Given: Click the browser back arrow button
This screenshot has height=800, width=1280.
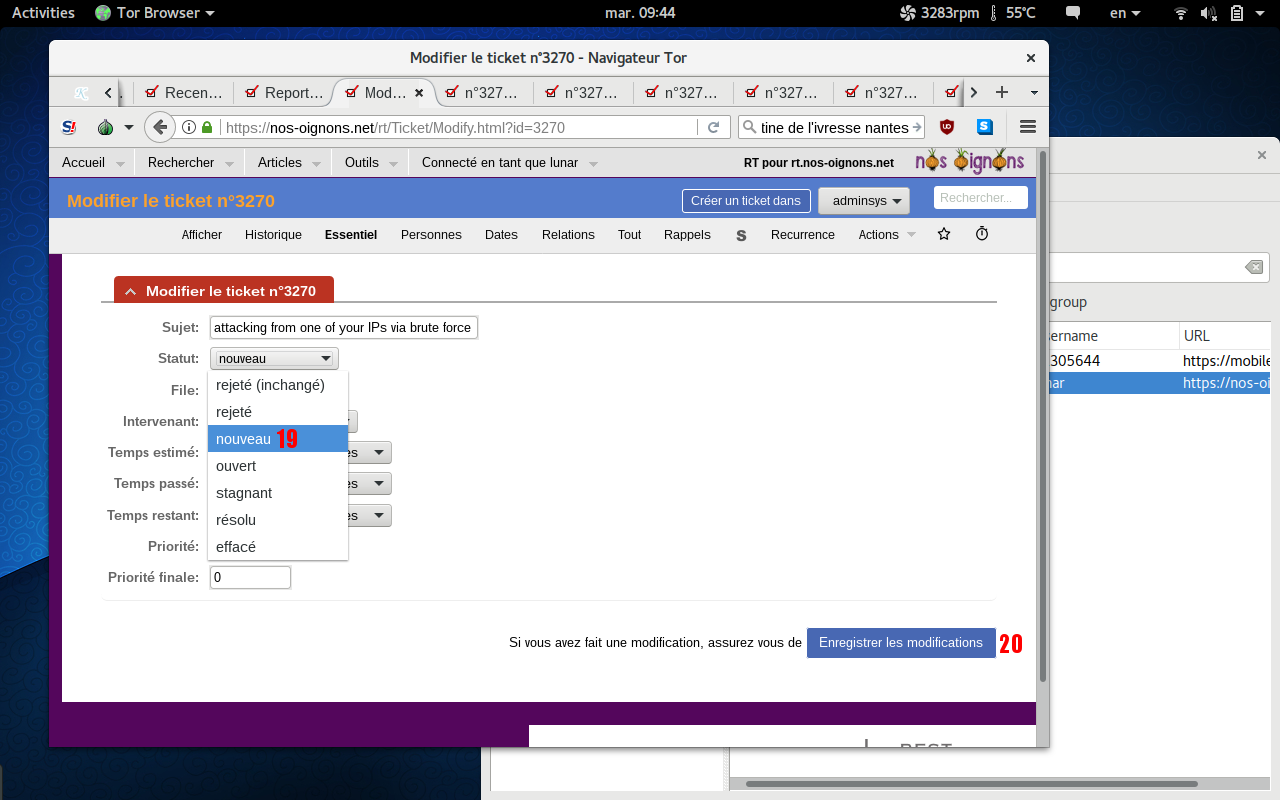Looking at the screenshot, I should pyautogui.click(x=159, y=127).
